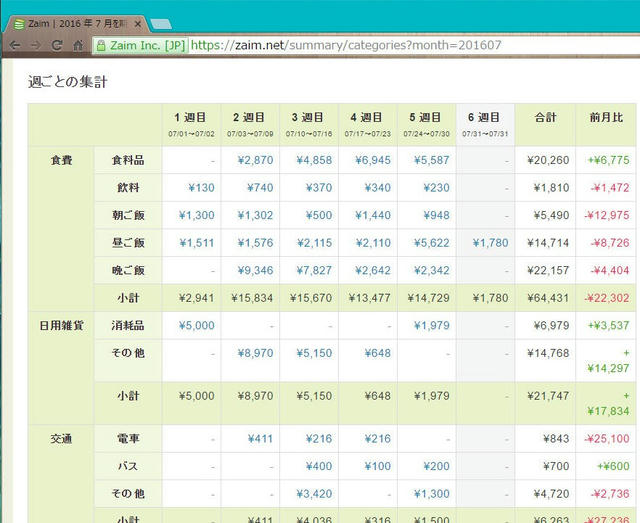Open バス week 4 amount ¥100
This screenshot has width=640, height=523.
tap(378, 466)
